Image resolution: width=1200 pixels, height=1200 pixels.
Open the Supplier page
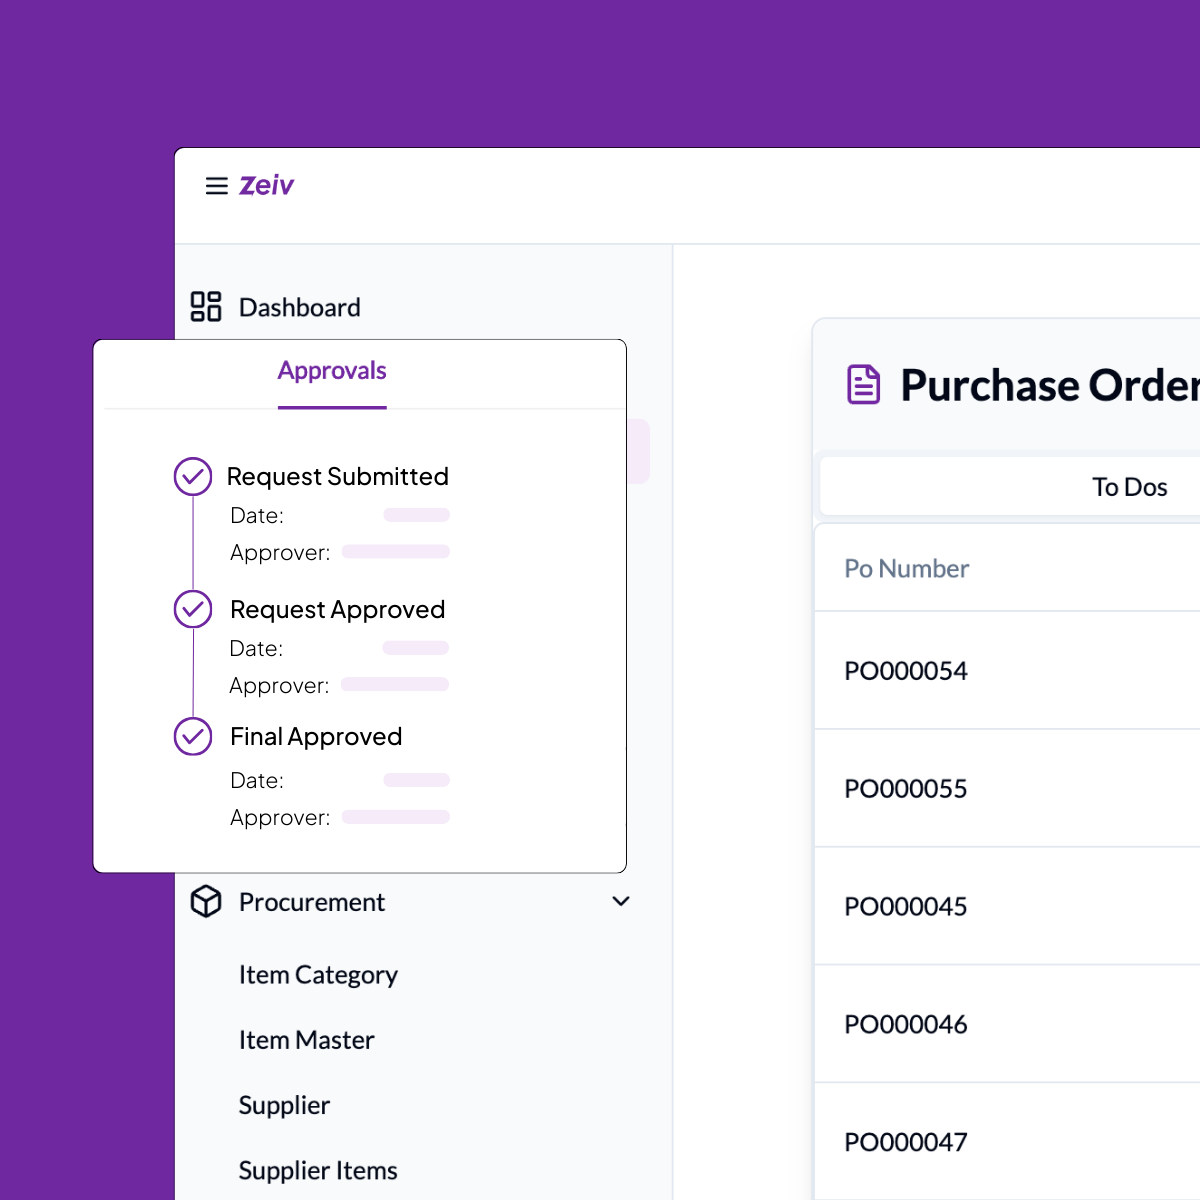coord(284,1105)
